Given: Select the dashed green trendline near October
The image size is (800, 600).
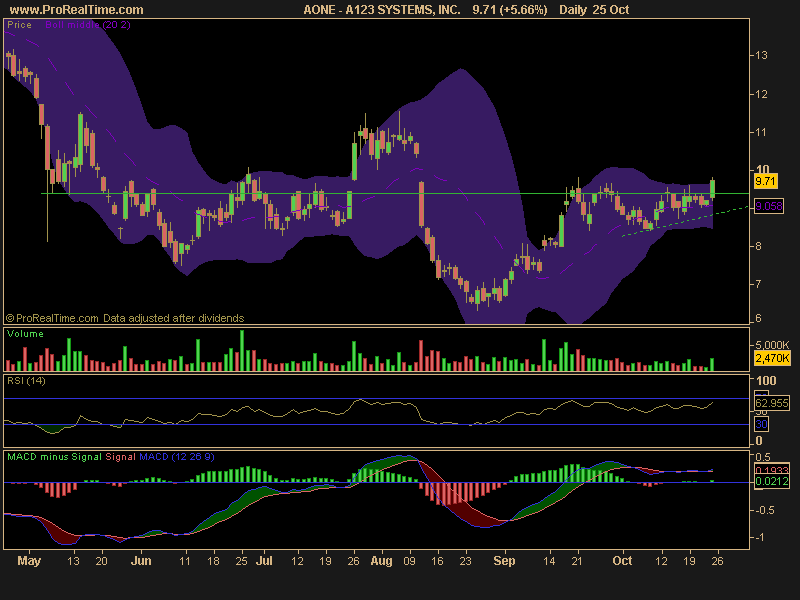Looking at the screenshot, I should 685,221.
